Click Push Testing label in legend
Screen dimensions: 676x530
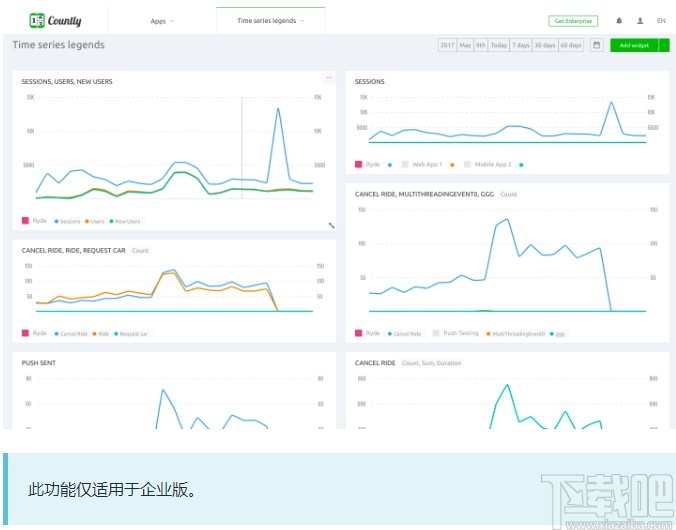[x=461, y=333]
